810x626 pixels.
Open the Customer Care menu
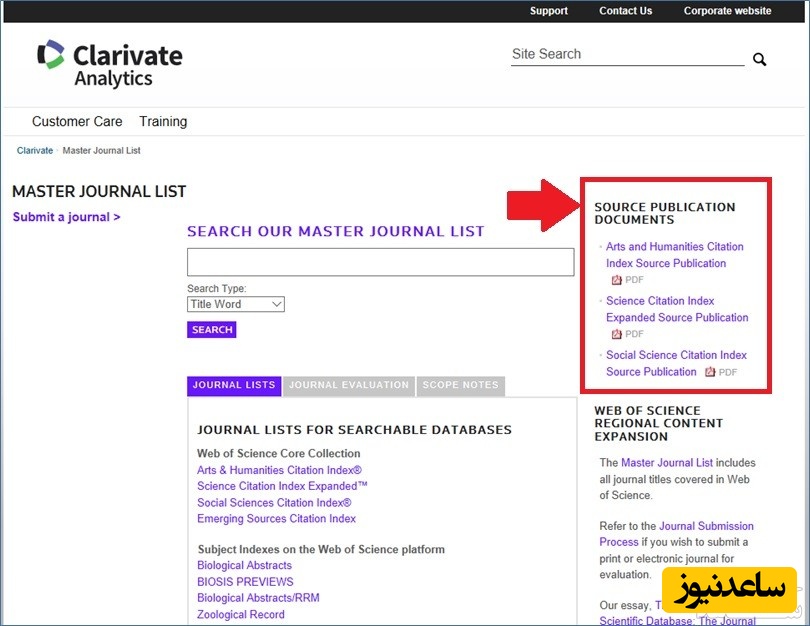[x=77, y=122]
